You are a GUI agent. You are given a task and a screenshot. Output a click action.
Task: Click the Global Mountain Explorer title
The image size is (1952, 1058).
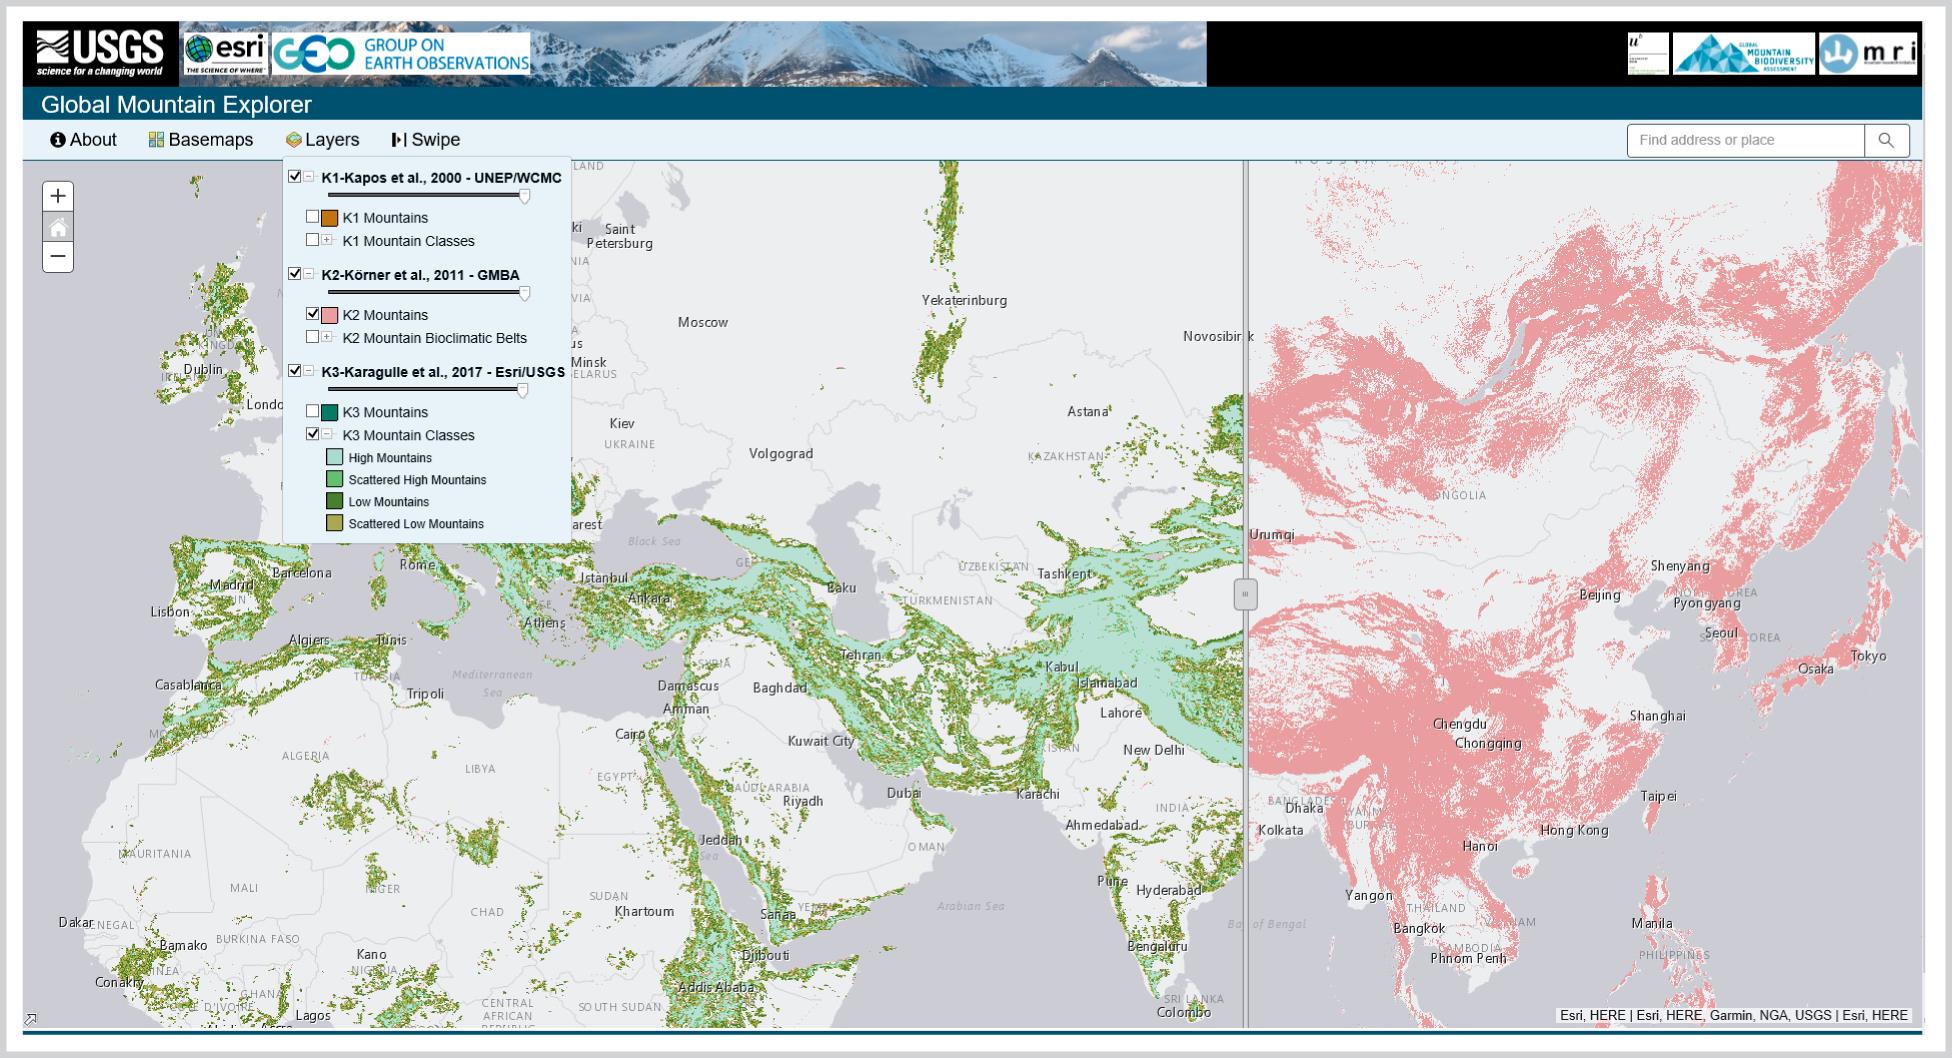(x=176, y=104)
